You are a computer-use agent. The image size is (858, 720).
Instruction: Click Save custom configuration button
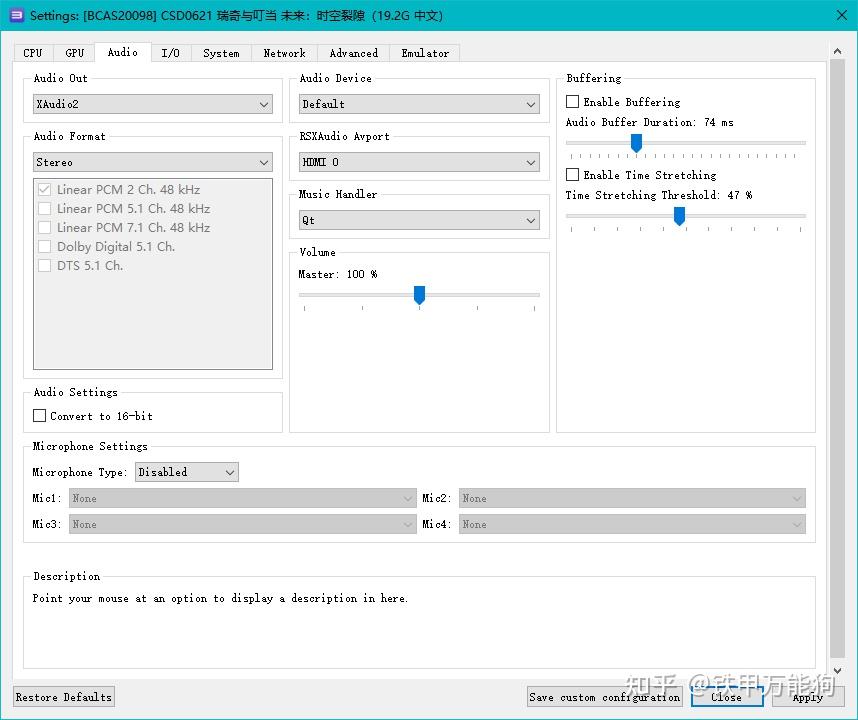pyautogui.click(x=604, y=697)
